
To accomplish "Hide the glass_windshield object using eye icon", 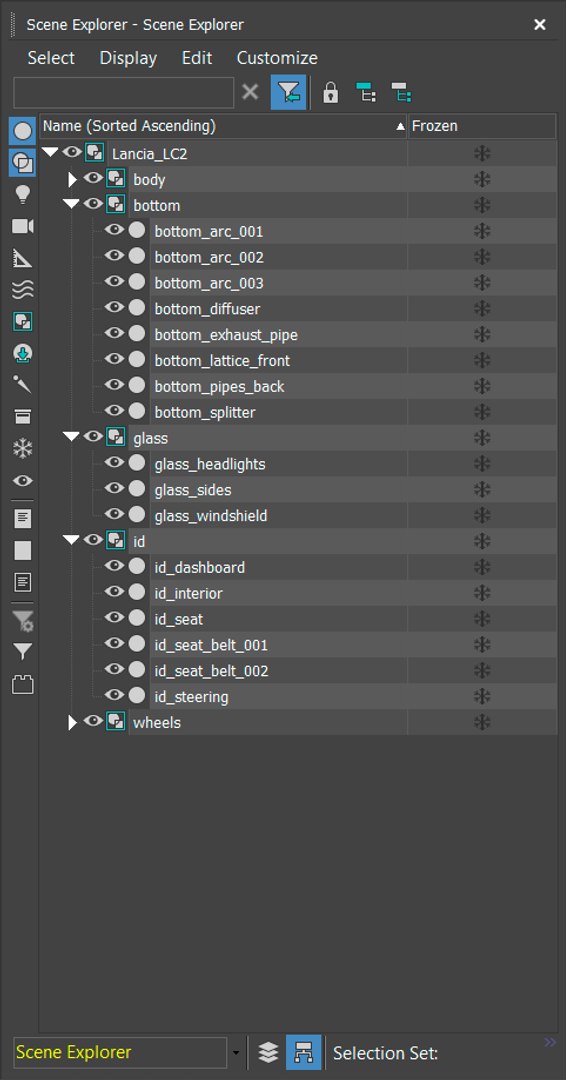I will click(x=114, y=515).
